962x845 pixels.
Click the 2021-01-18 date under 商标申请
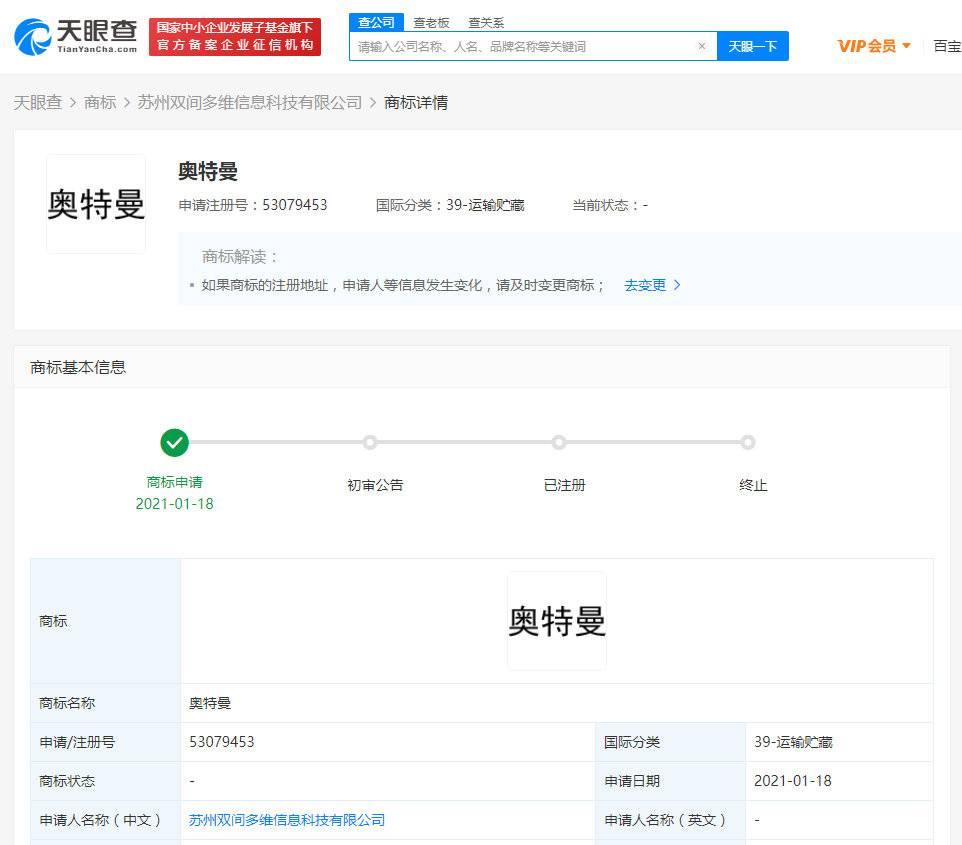pyautogui.click(x=174, y=504)
